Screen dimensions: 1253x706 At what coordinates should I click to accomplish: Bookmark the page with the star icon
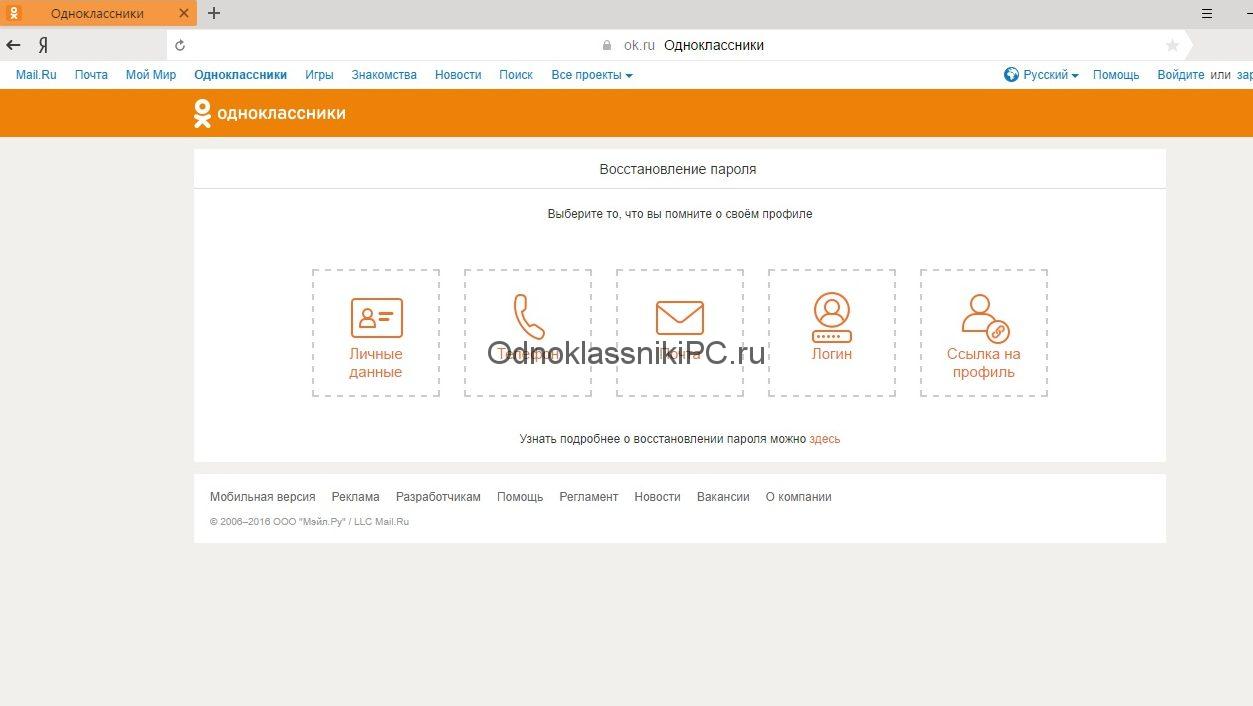pos(1173,45)
